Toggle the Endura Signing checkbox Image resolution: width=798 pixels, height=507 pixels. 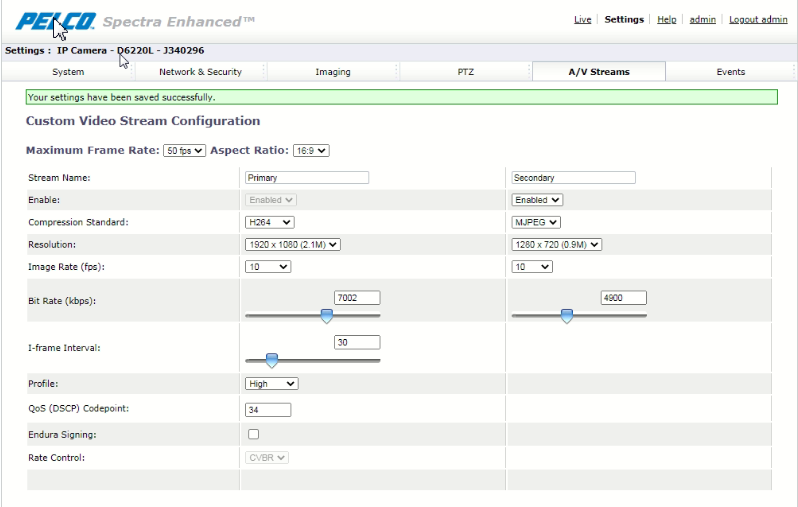[x=253, y=434]
